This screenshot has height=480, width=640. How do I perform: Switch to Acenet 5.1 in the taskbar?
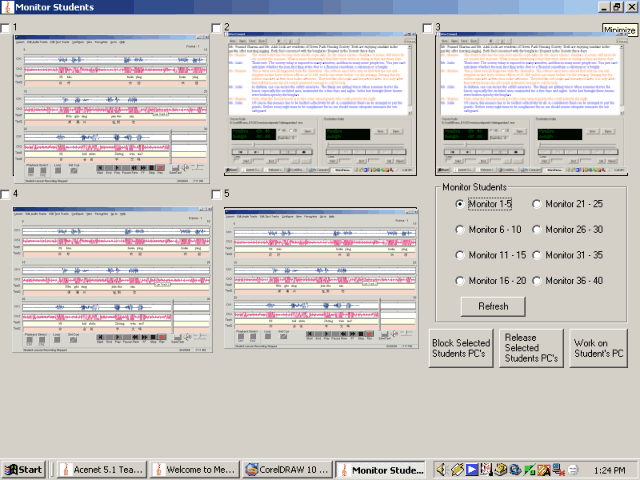98,469
